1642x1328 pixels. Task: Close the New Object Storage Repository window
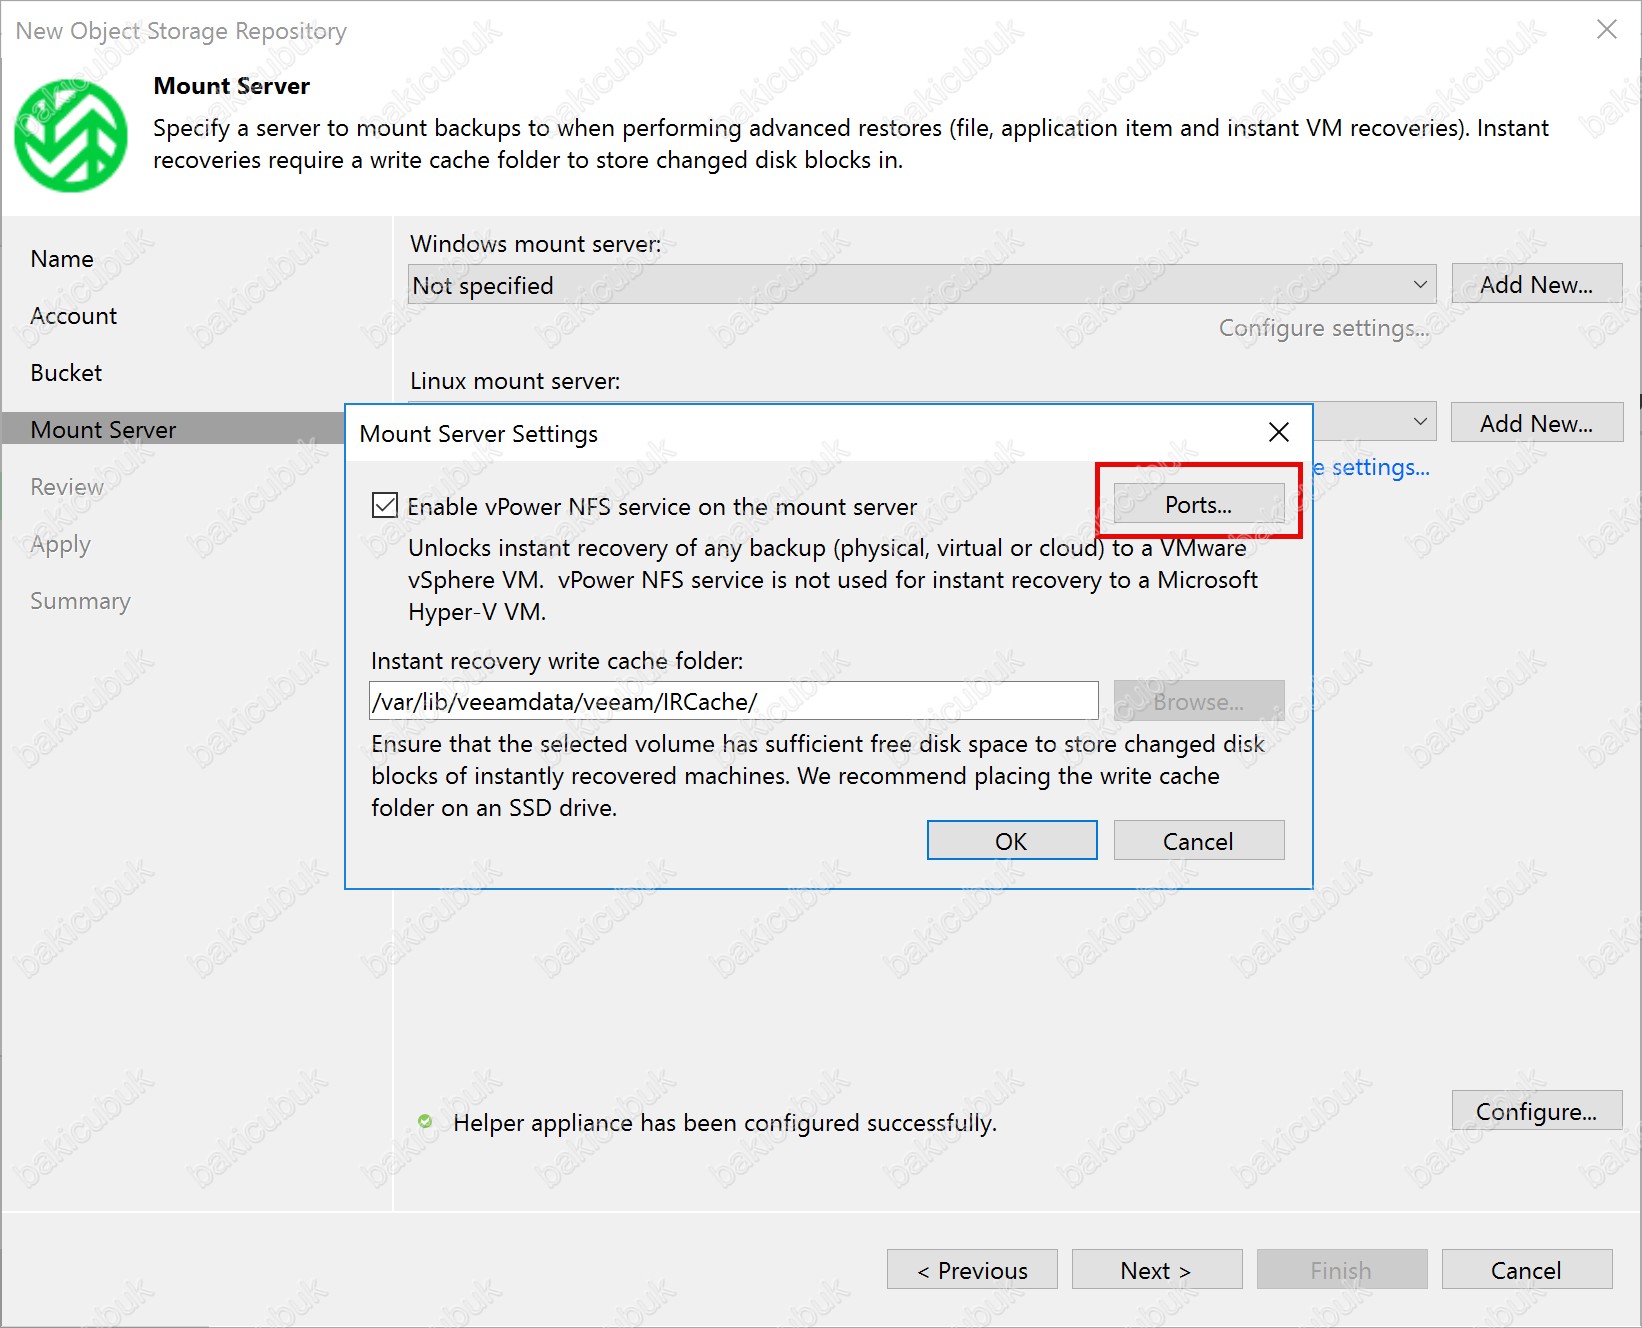pyautogui.click(x=1606, y=30)
